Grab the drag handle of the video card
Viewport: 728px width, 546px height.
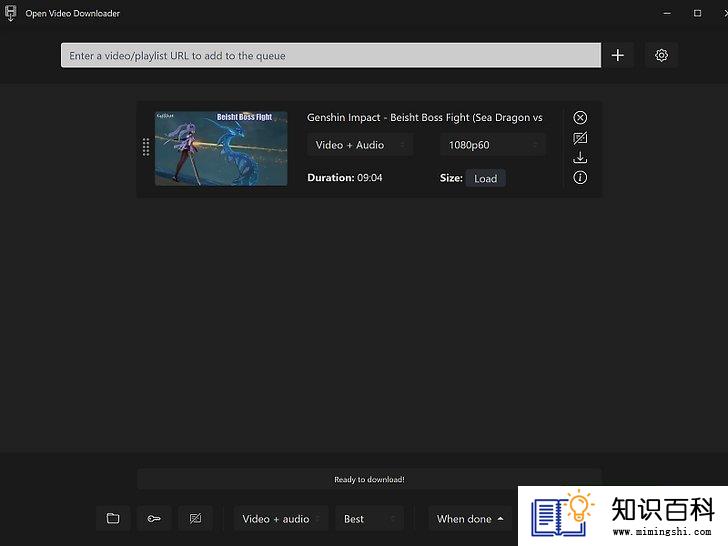point(146,147)
